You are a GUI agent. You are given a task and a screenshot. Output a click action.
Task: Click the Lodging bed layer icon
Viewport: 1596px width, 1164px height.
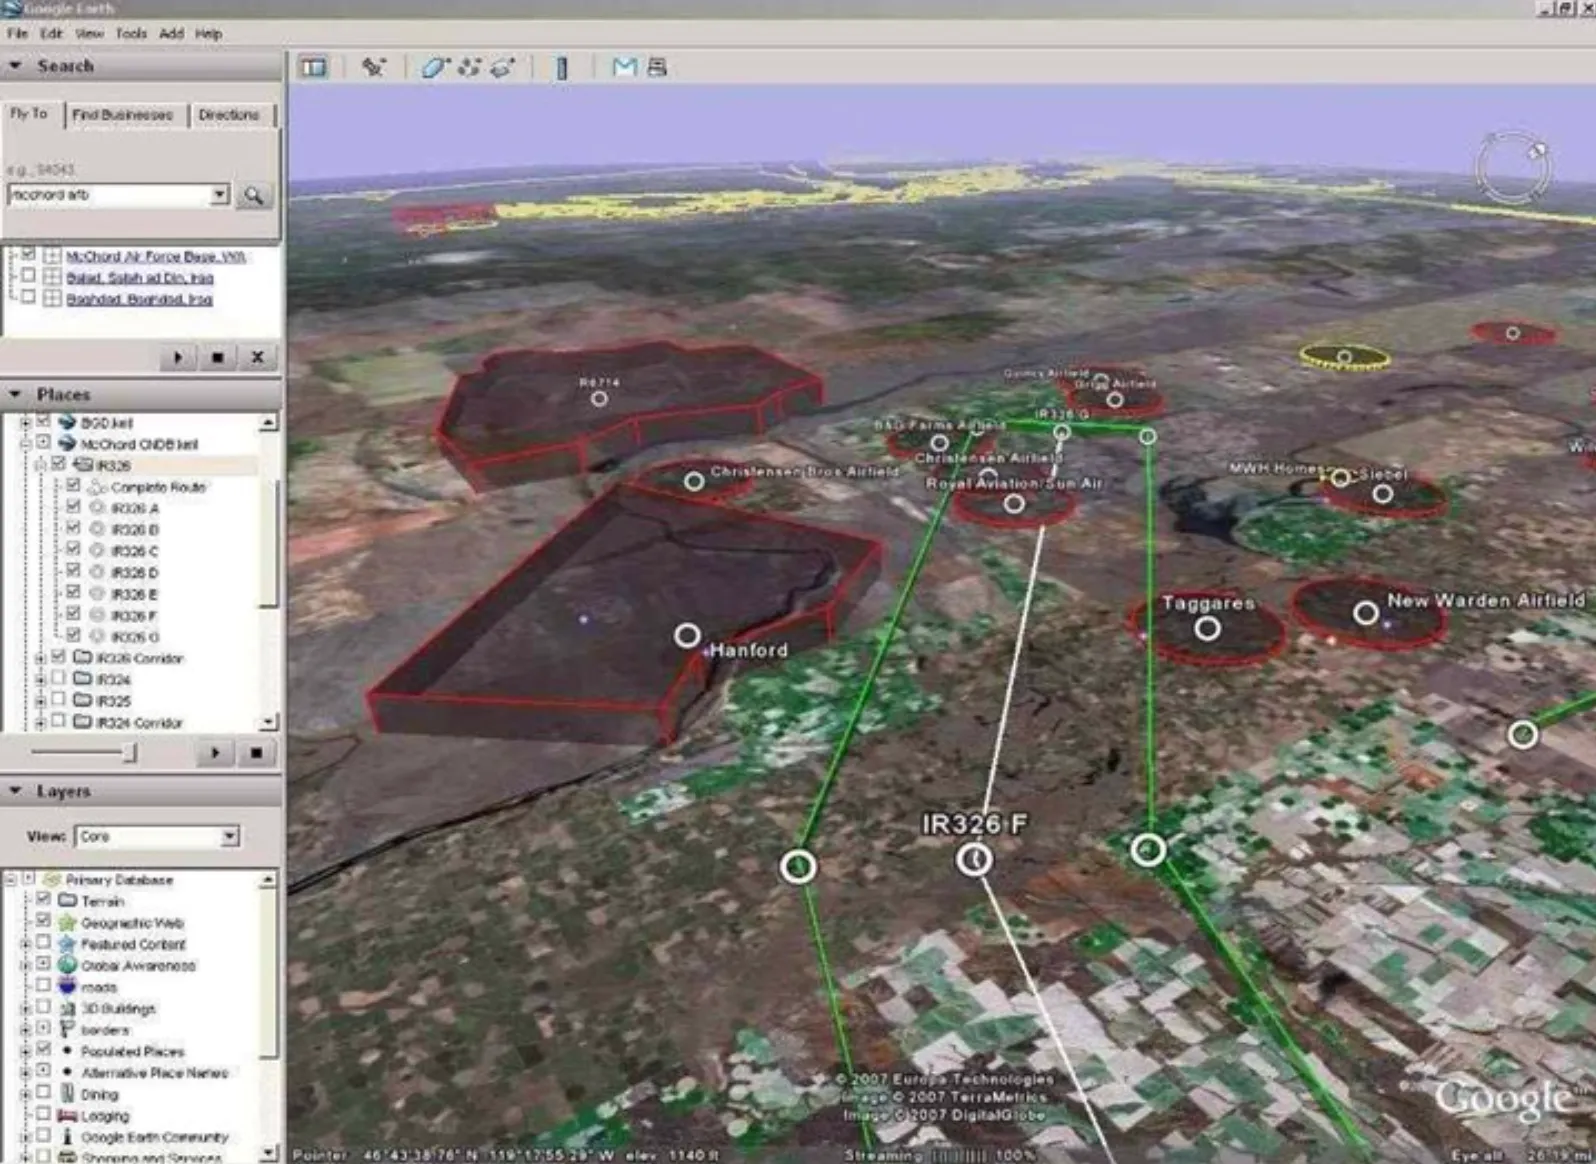[x=67, y=1115]
